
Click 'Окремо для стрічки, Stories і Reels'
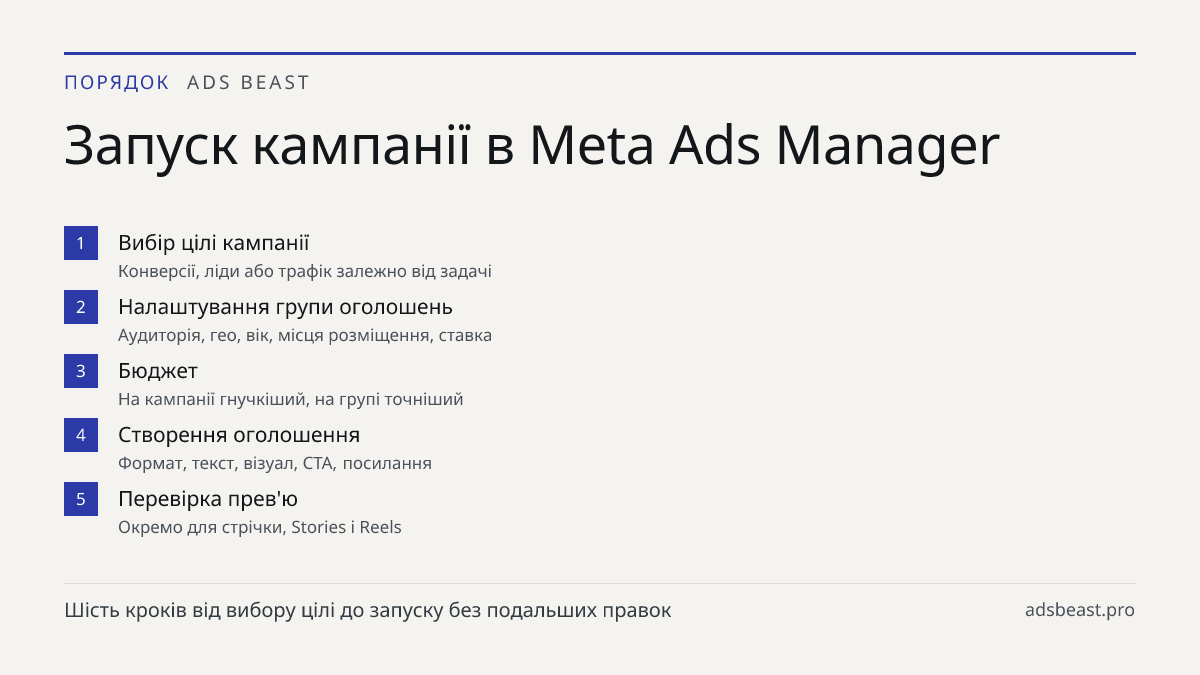point(260,527)
